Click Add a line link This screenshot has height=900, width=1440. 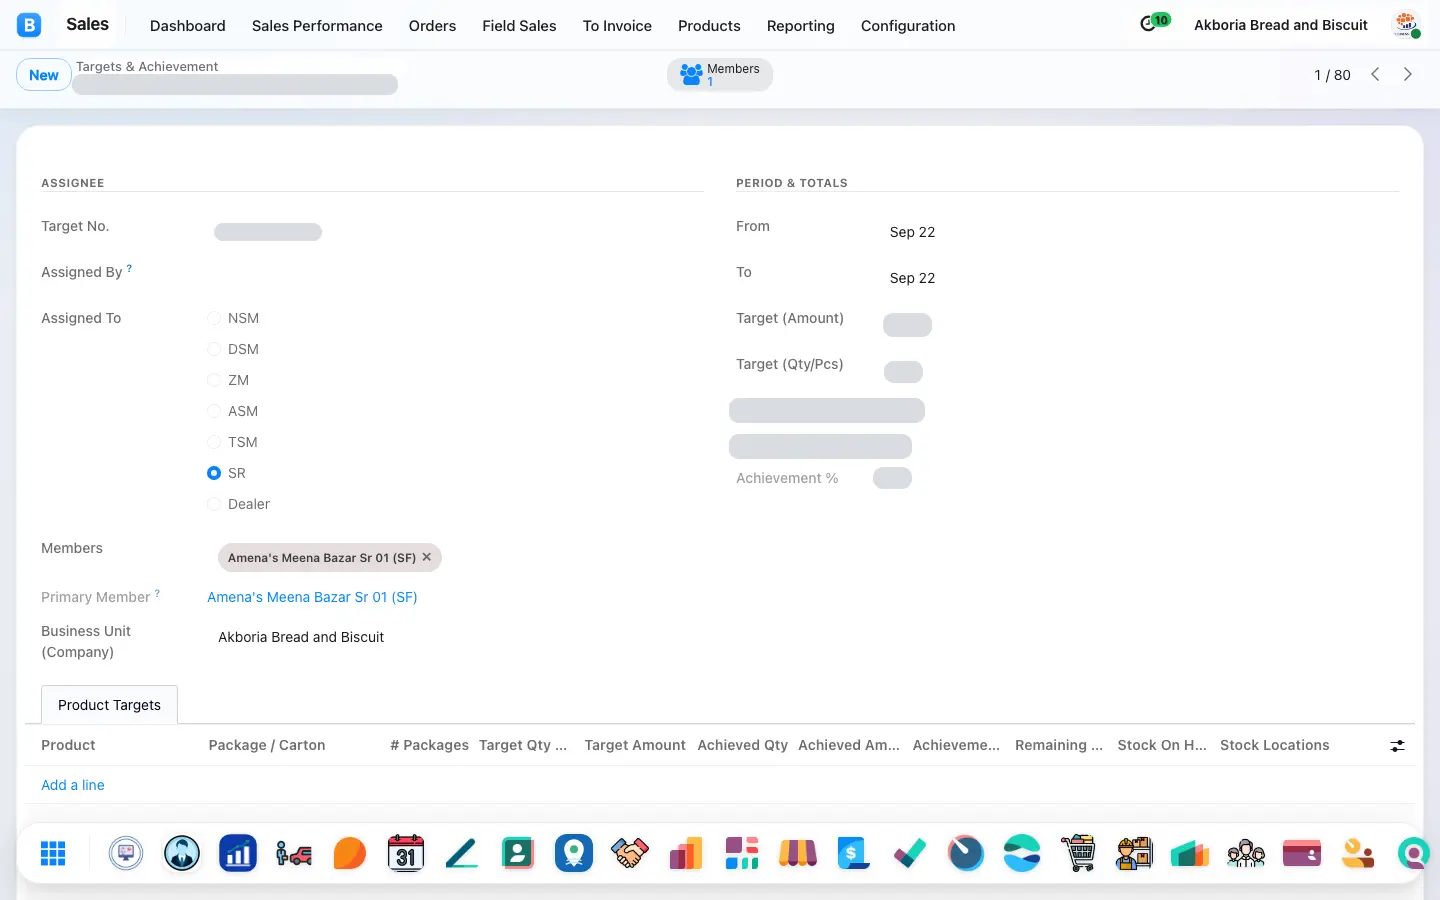tap(73, 785)
